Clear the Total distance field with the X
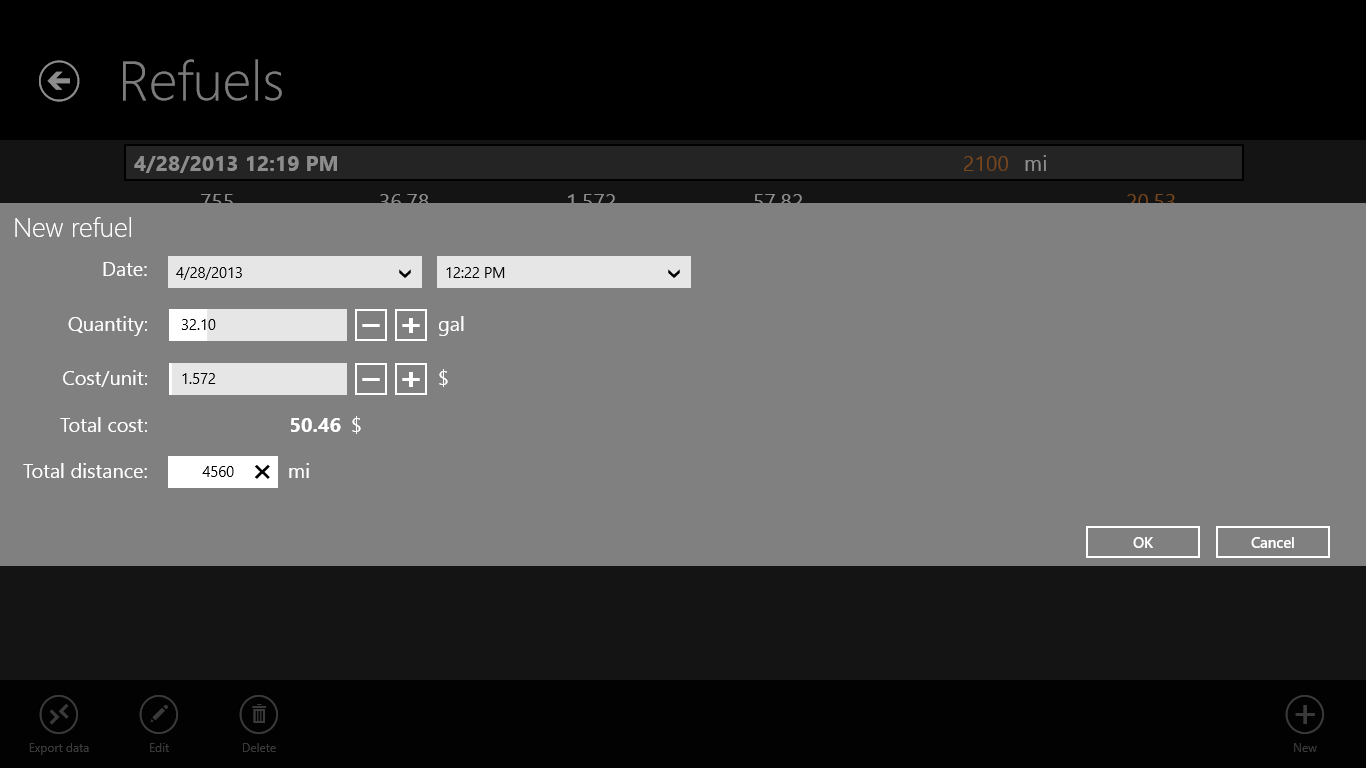Screen dimensions: 1366x768 point(262,472)
